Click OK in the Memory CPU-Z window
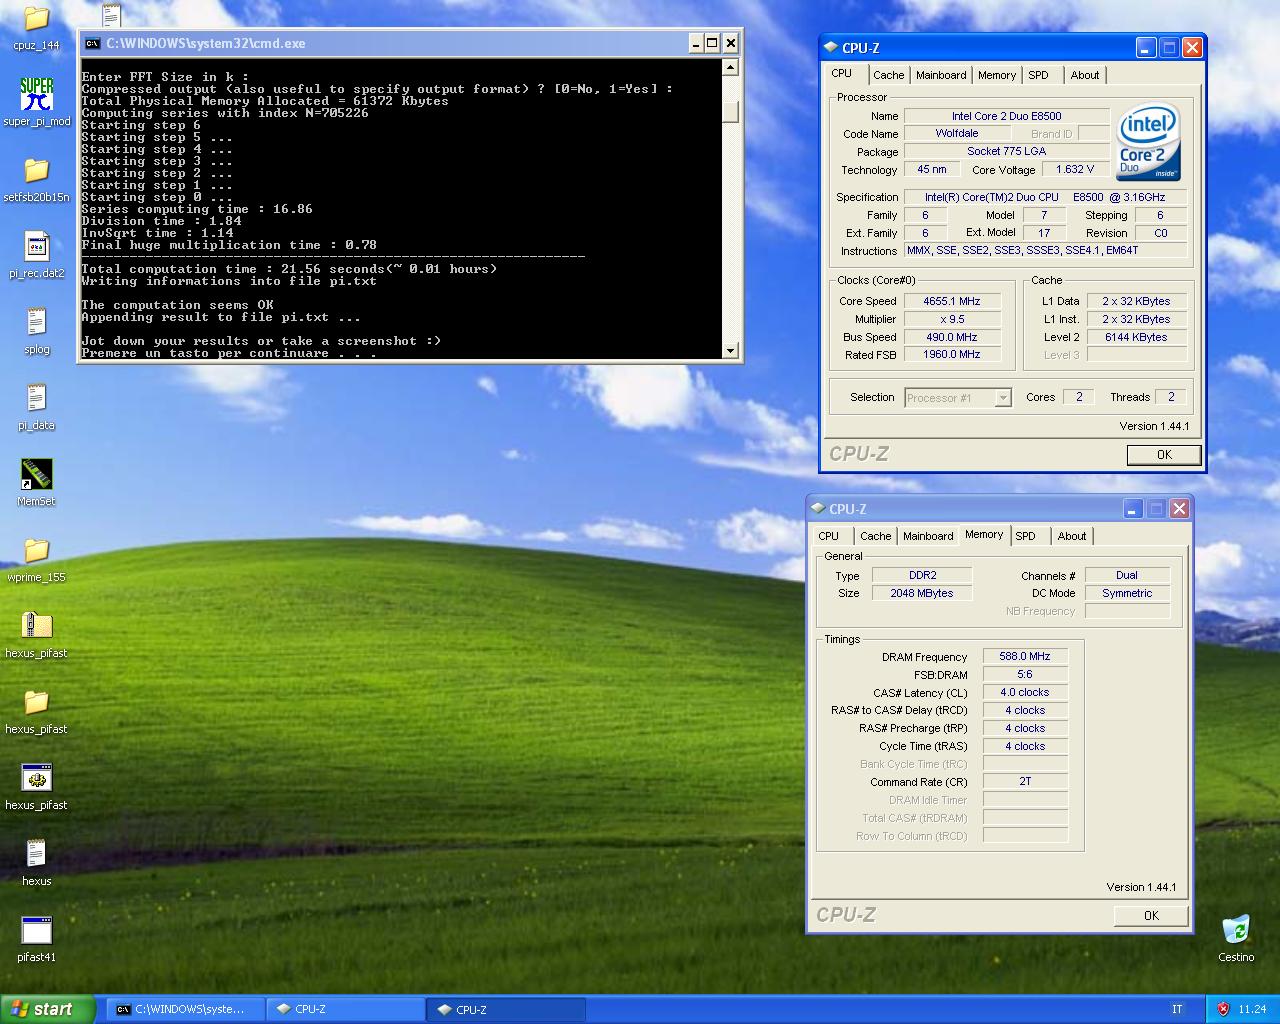 1151,915
